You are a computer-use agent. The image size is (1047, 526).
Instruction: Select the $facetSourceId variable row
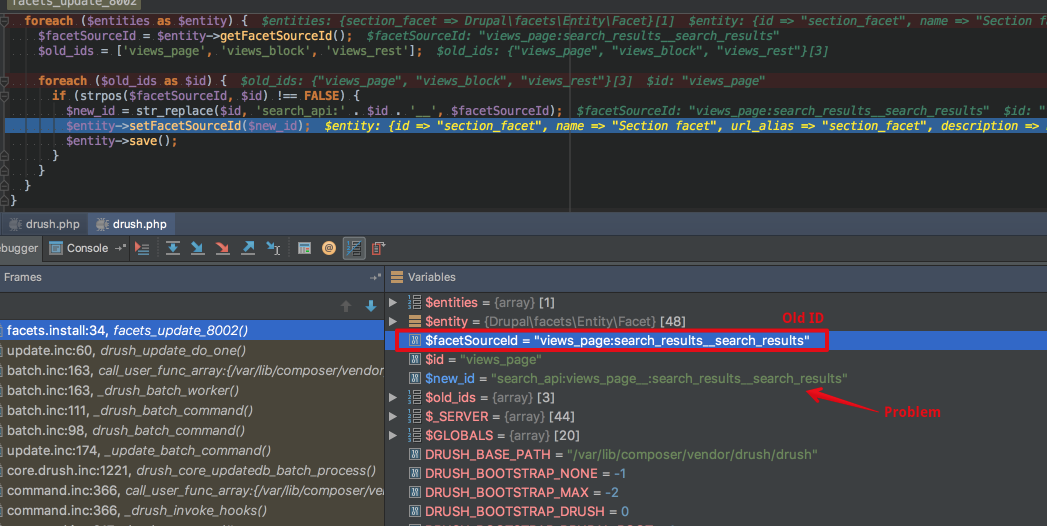[x=716, y=340]
